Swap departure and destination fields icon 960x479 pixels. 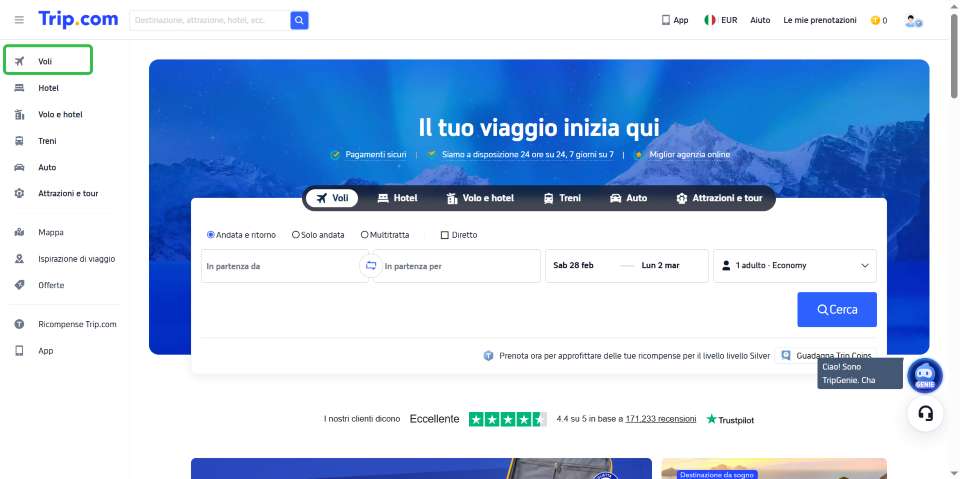tap(371, 266)
